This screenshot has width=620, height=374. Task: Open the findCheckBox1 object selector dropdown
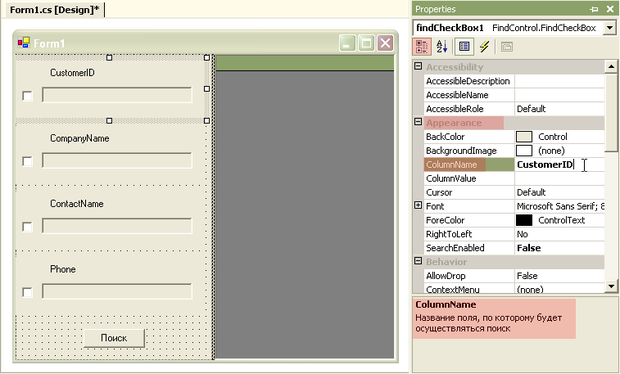(x=609, y=28)
